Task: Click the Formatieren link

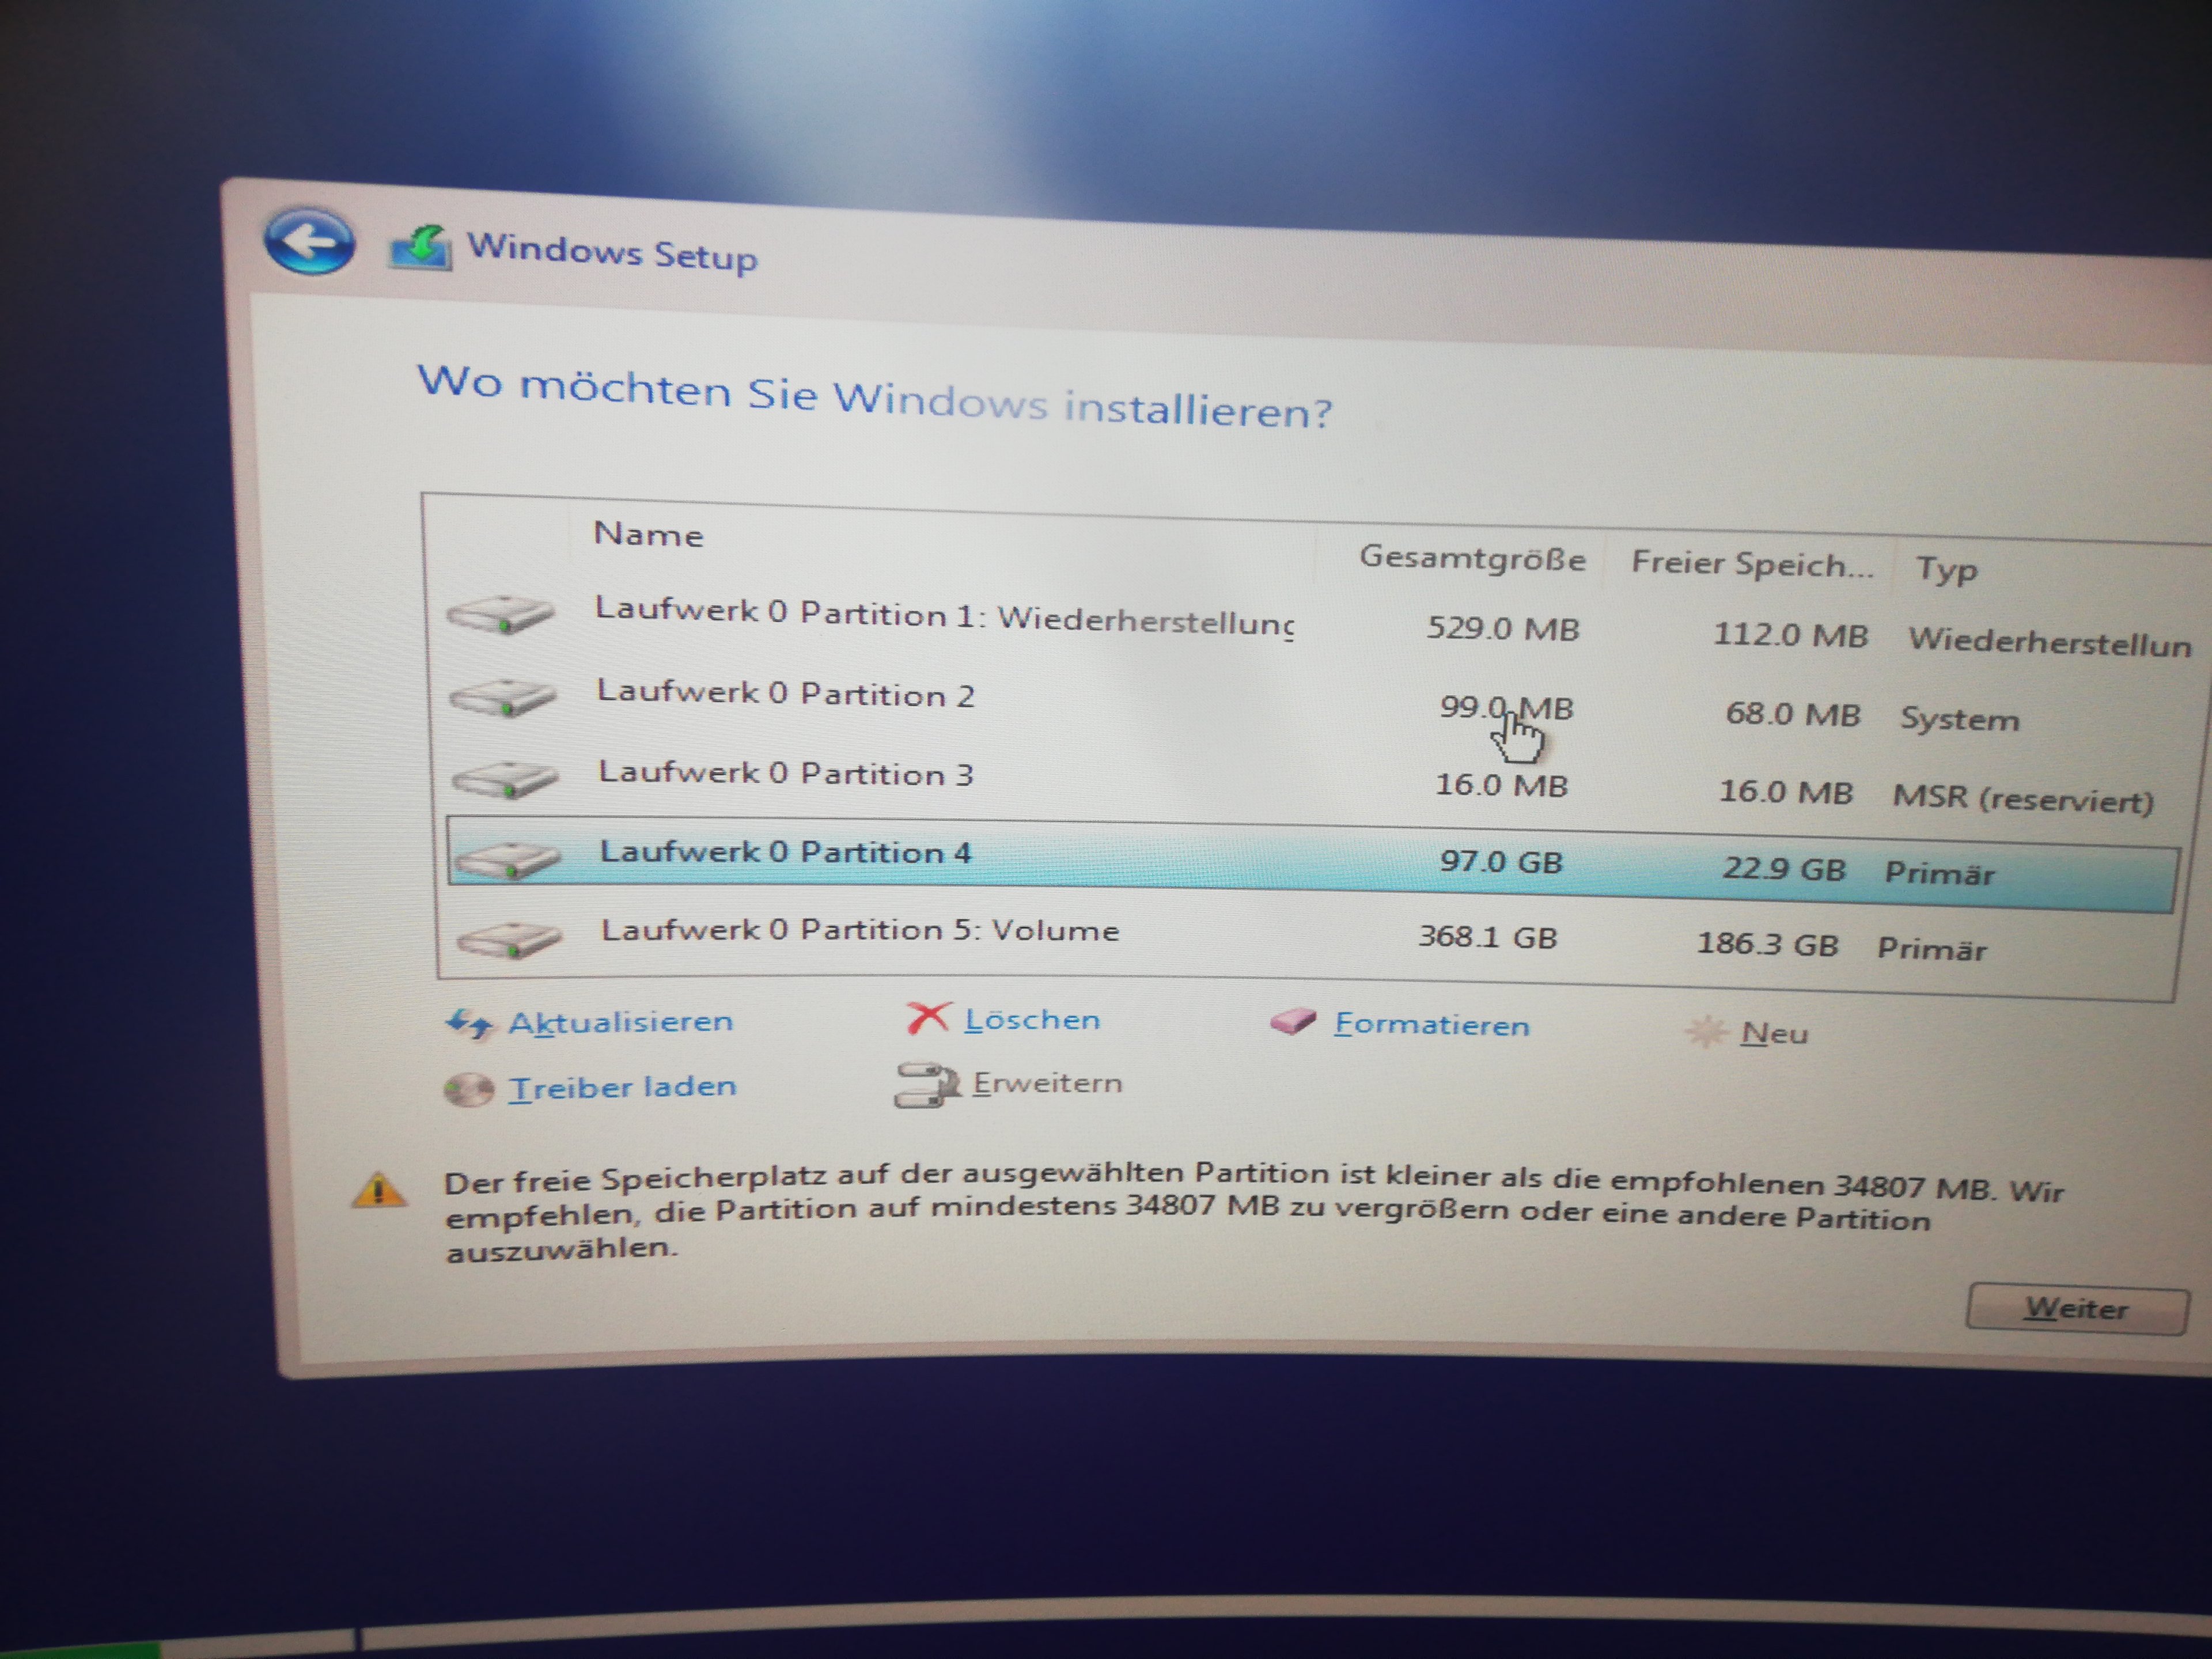Action: click(1431, 1025)
